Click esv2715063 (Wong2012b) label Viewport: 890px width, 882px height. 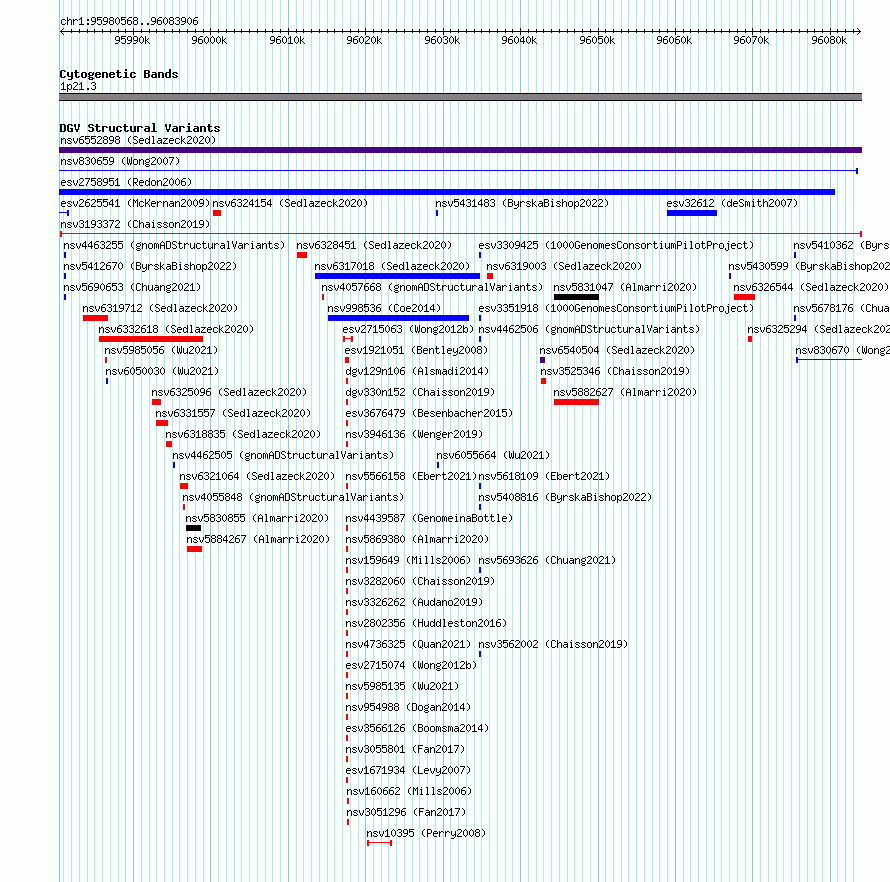pos(408,329)
